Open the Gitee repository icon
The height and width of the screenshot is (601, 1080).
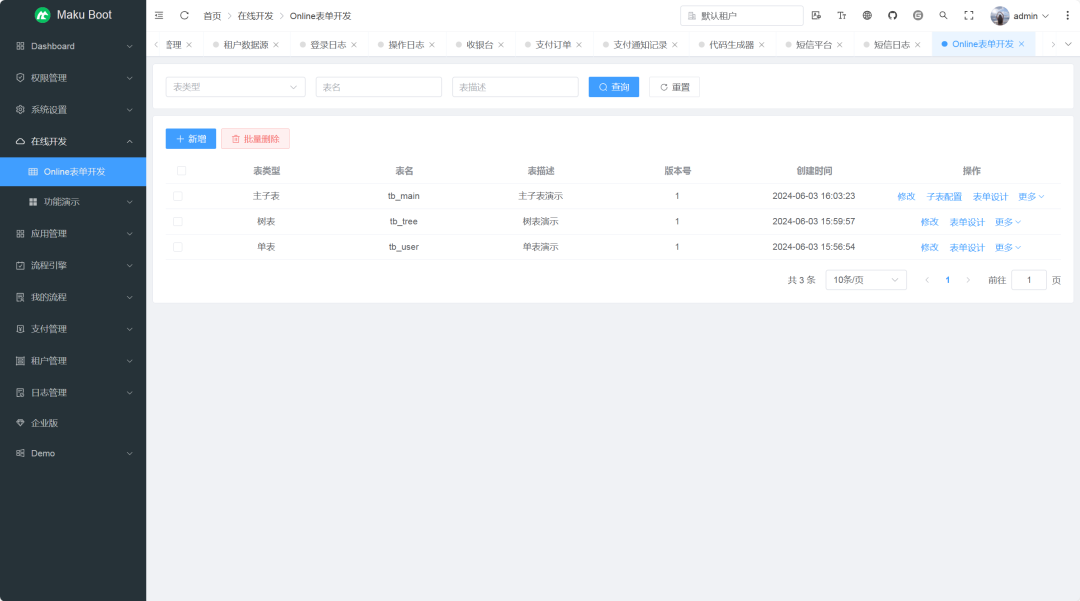pos(916,15)
